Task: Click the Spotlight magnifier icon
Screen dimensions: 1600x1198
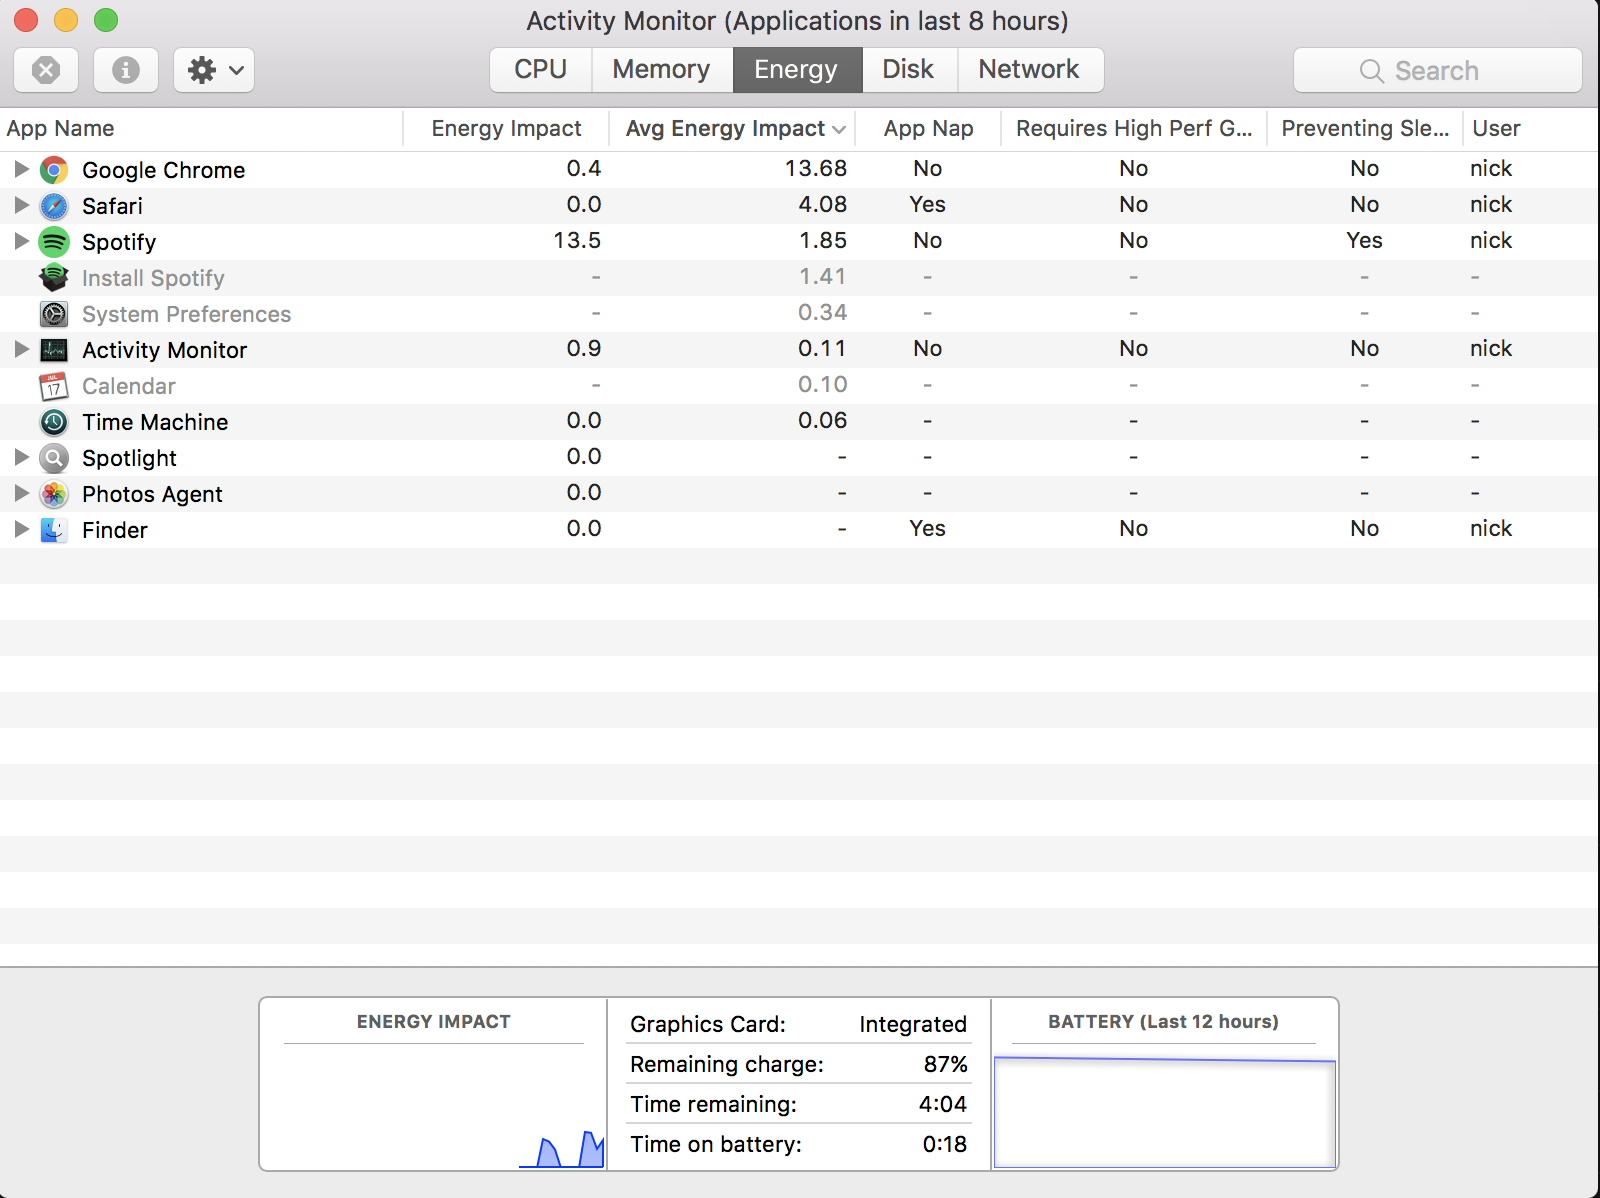Action: tap(54, 458)
